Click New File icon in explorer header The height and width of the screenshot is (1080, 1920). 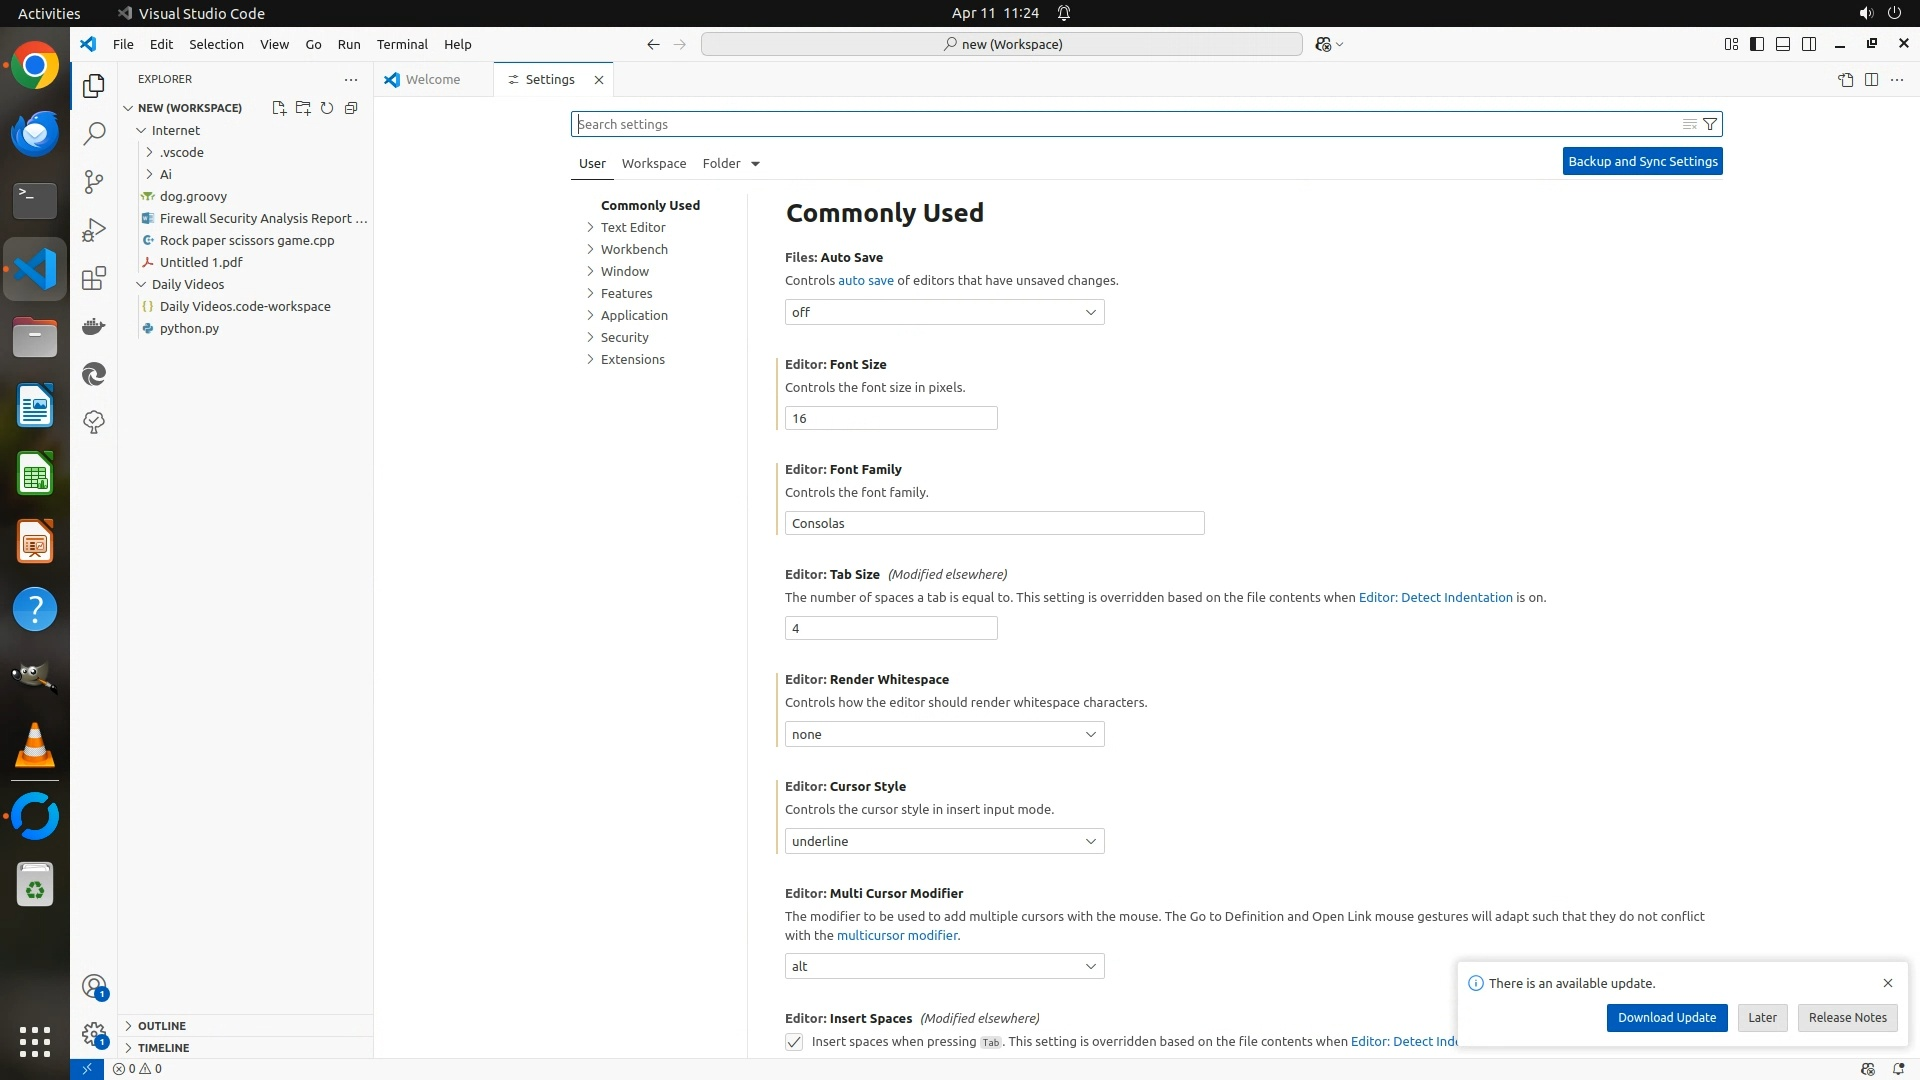(x=279, y=108)
